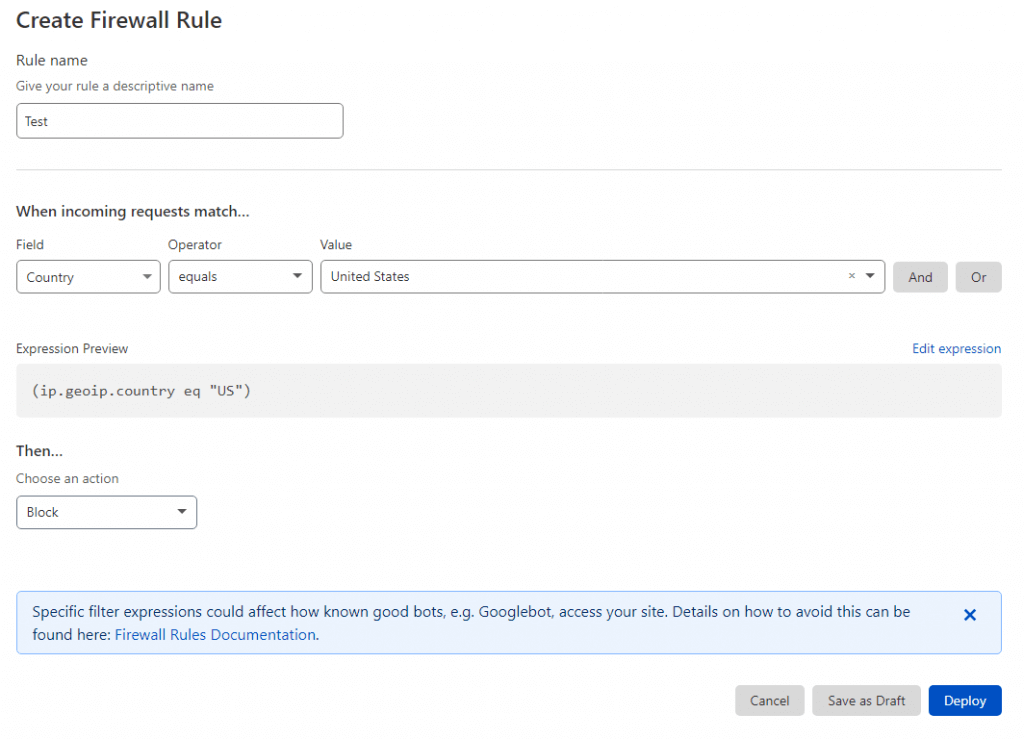Add an And condition to rule
This screenshot has width=1024, height=739.
tap(920, 277)
